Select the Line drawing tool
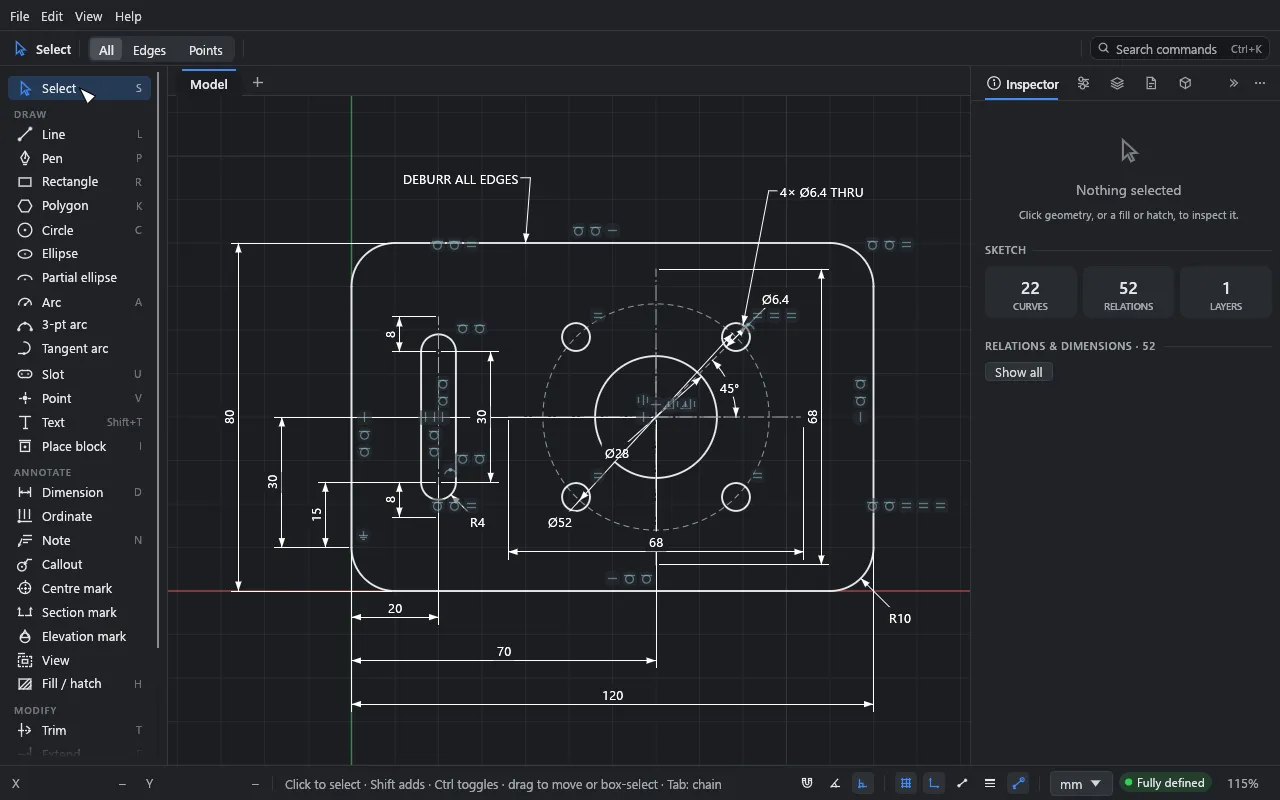Viewport: 1280px width, 800px height. pos(80,134)
